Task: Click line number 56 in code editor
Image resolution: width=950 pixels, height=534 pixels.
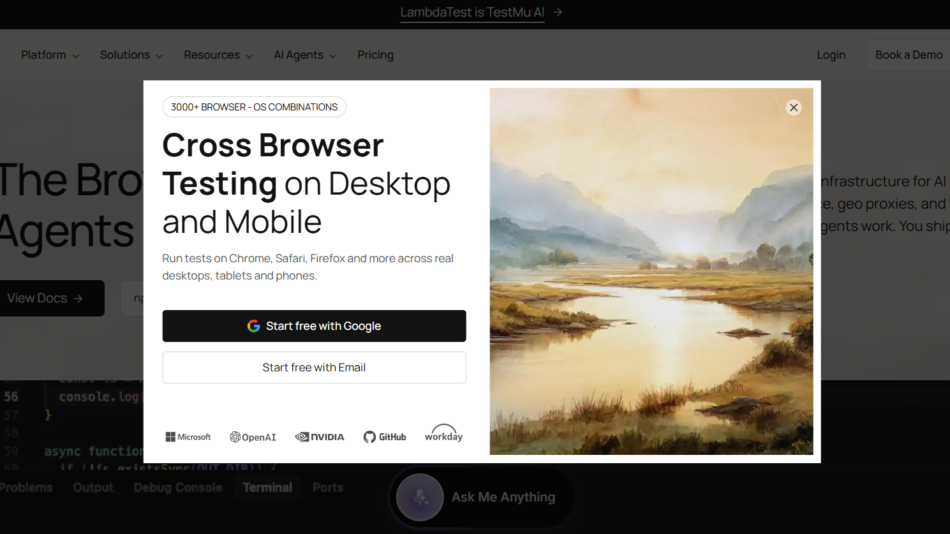Action: (11, 397)
